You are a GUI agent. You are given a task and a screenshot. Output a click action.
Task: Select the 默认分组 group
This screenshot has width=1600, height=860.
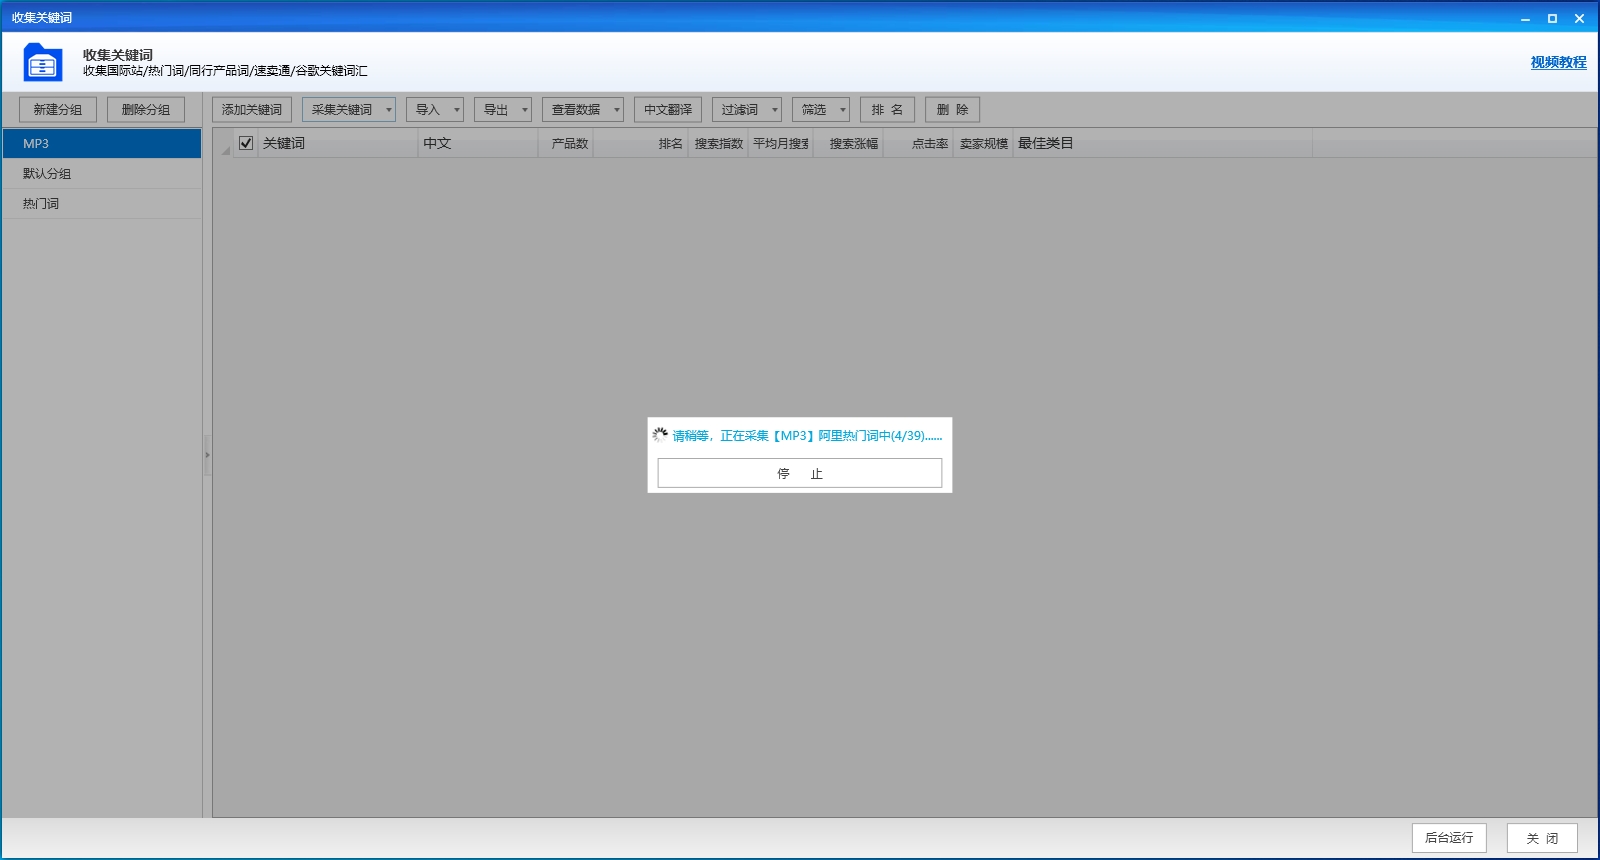pos(102,173)
